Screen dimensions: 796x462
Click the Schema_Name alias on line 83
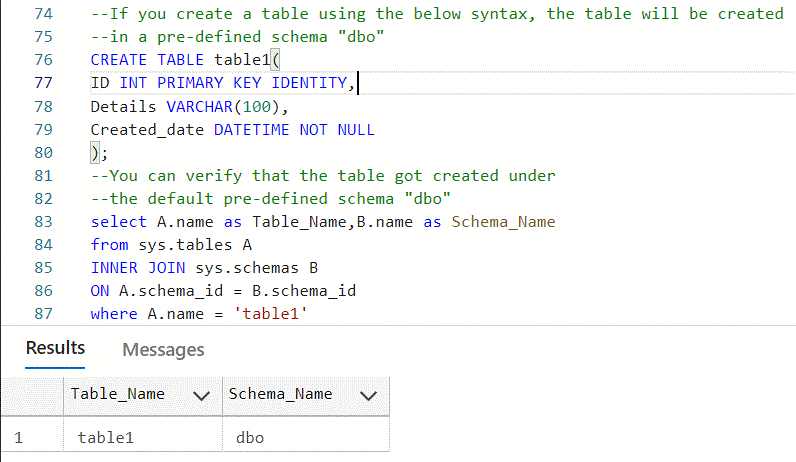(503, 222)
